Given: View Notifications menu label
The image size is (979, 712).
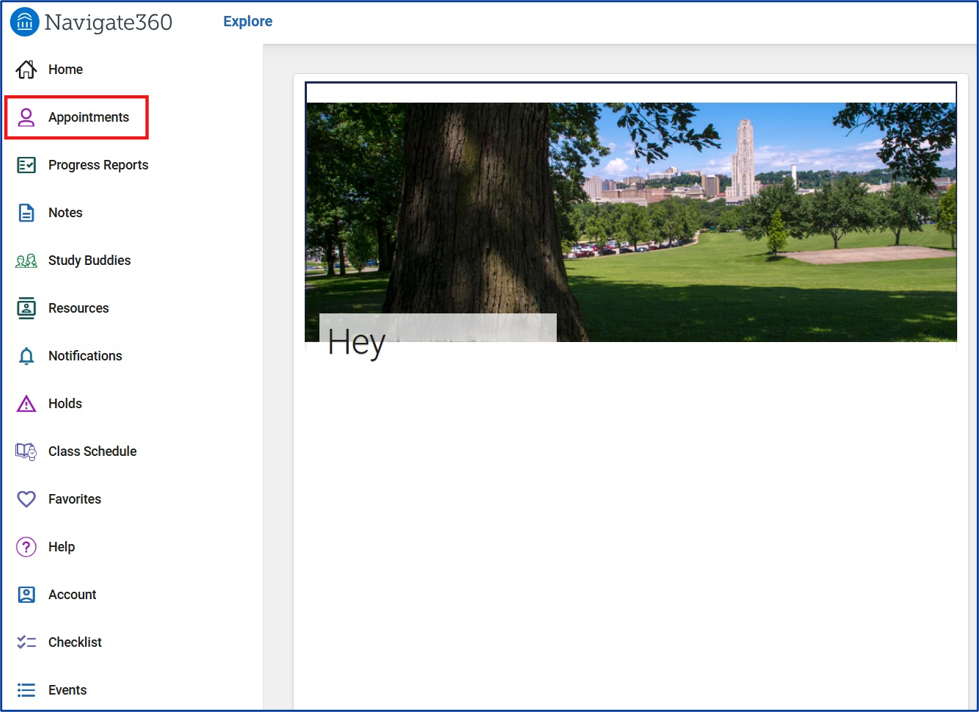Looking at the screenshot, I should [86, 356].
